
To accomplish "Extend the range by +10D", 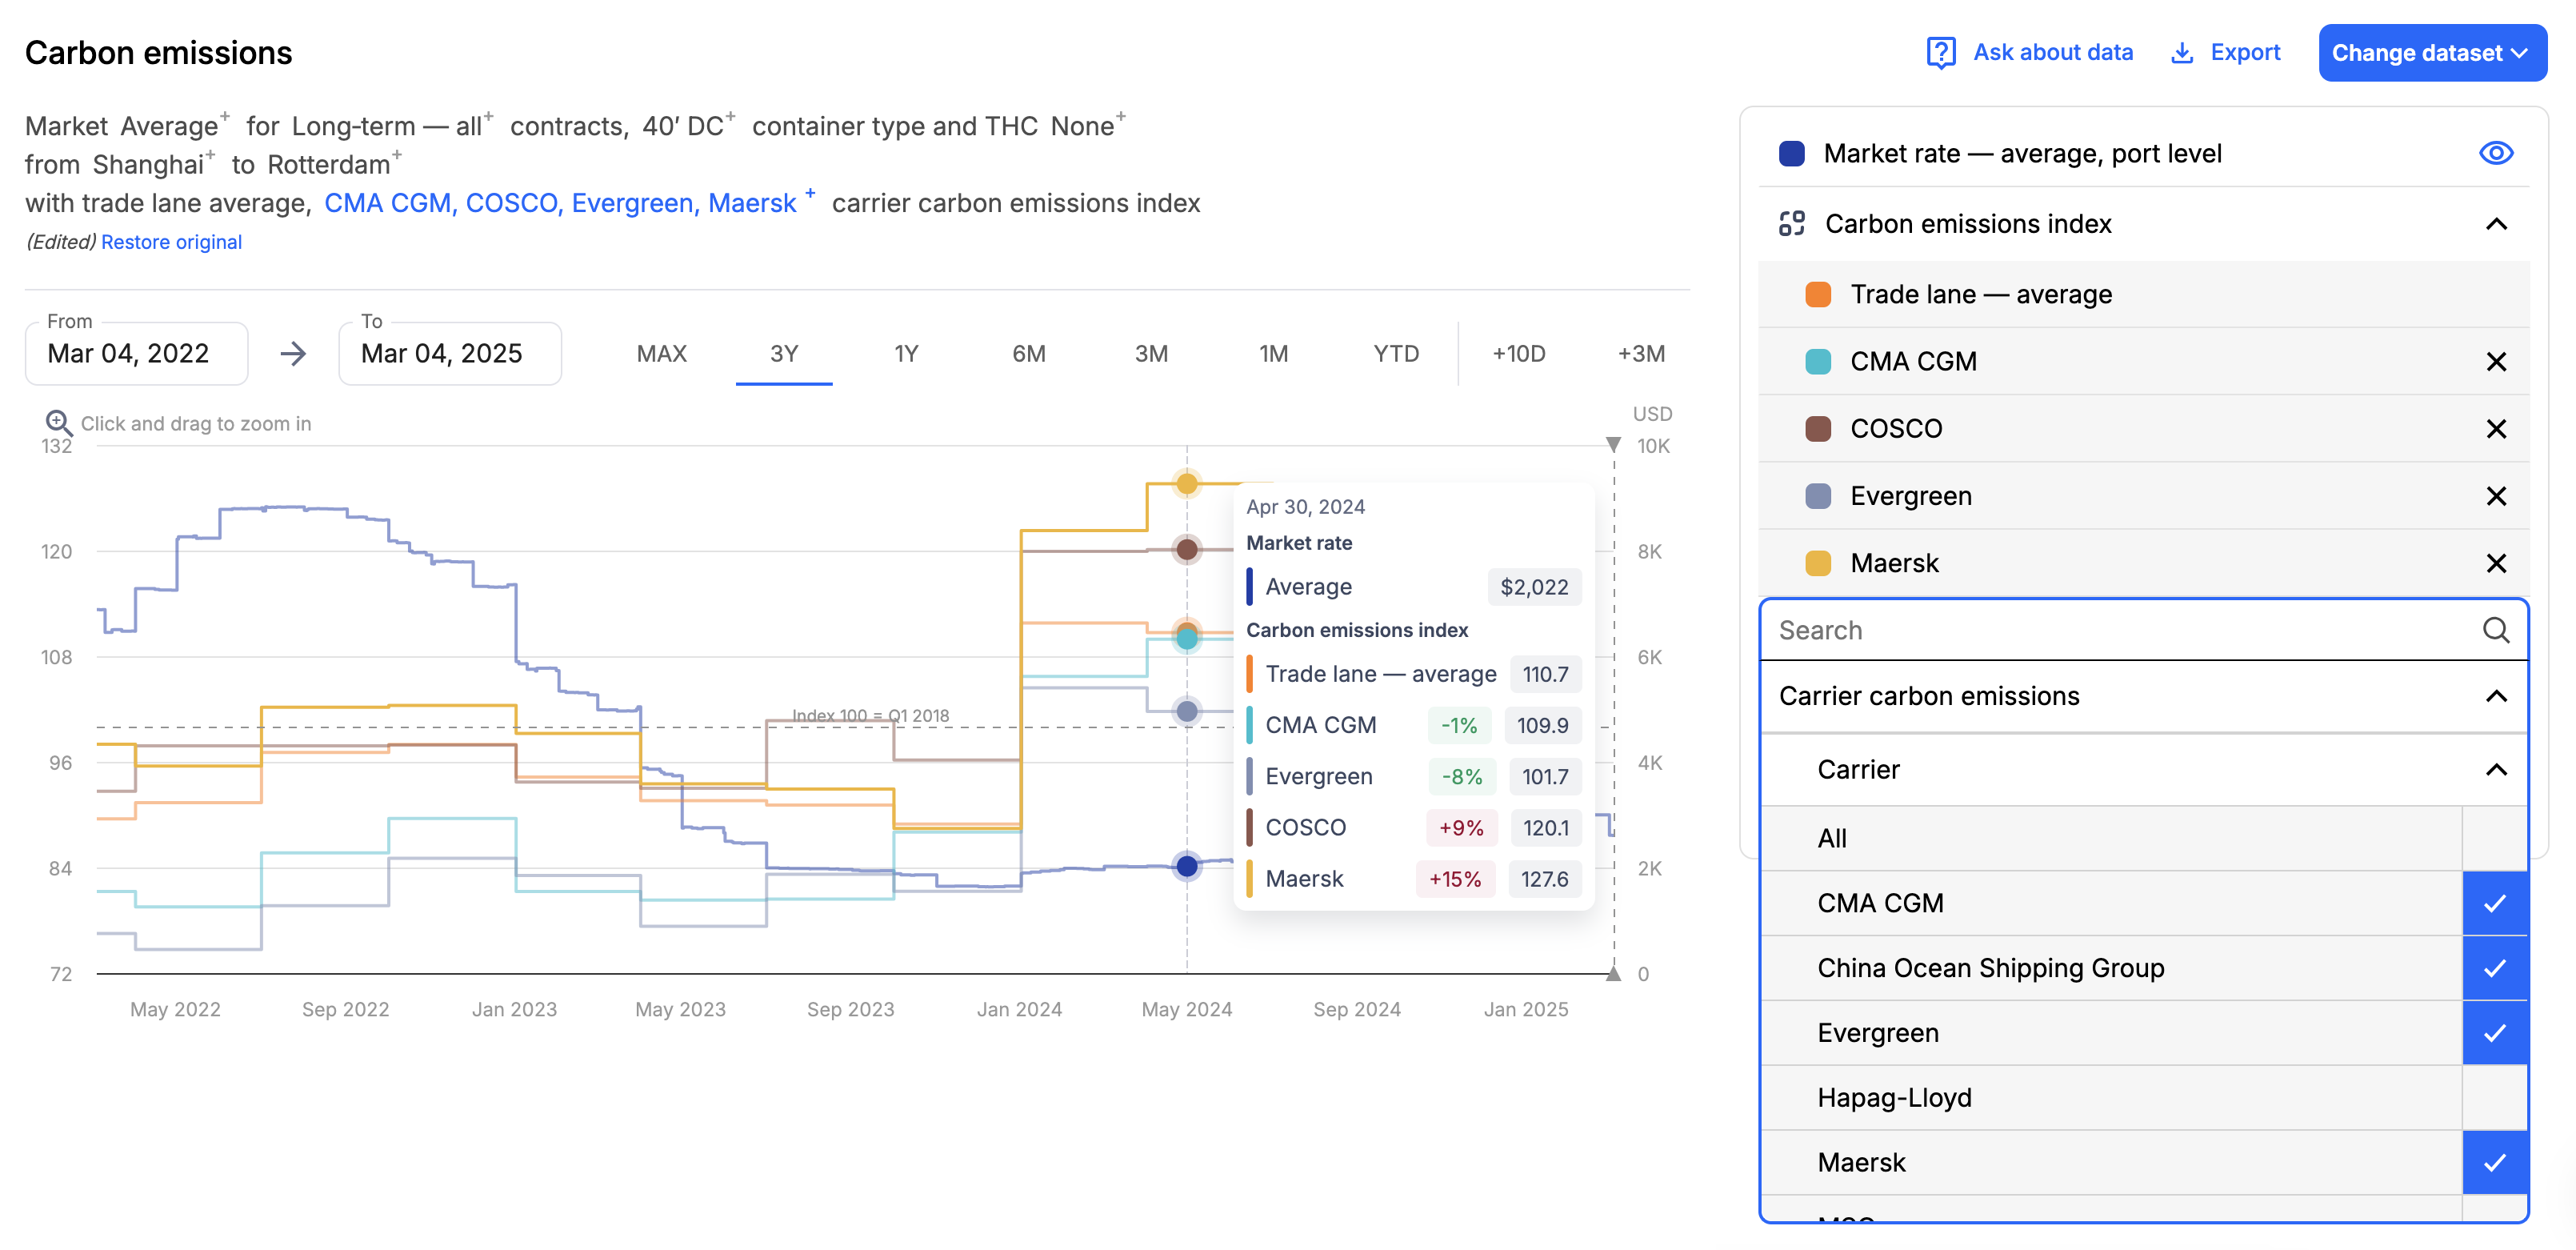I will [x=1519, y=354].
